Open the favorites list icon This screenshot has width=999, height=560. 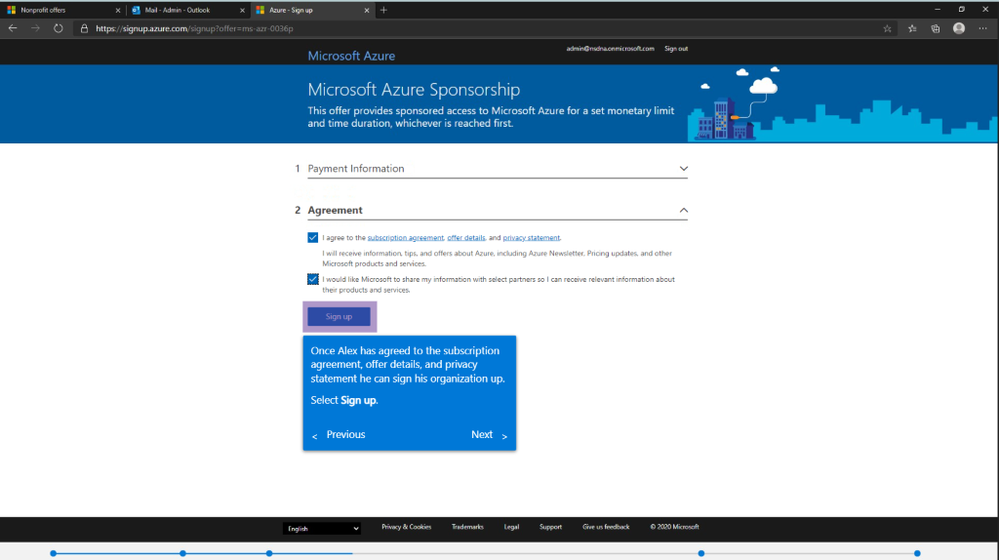(912, 29)
